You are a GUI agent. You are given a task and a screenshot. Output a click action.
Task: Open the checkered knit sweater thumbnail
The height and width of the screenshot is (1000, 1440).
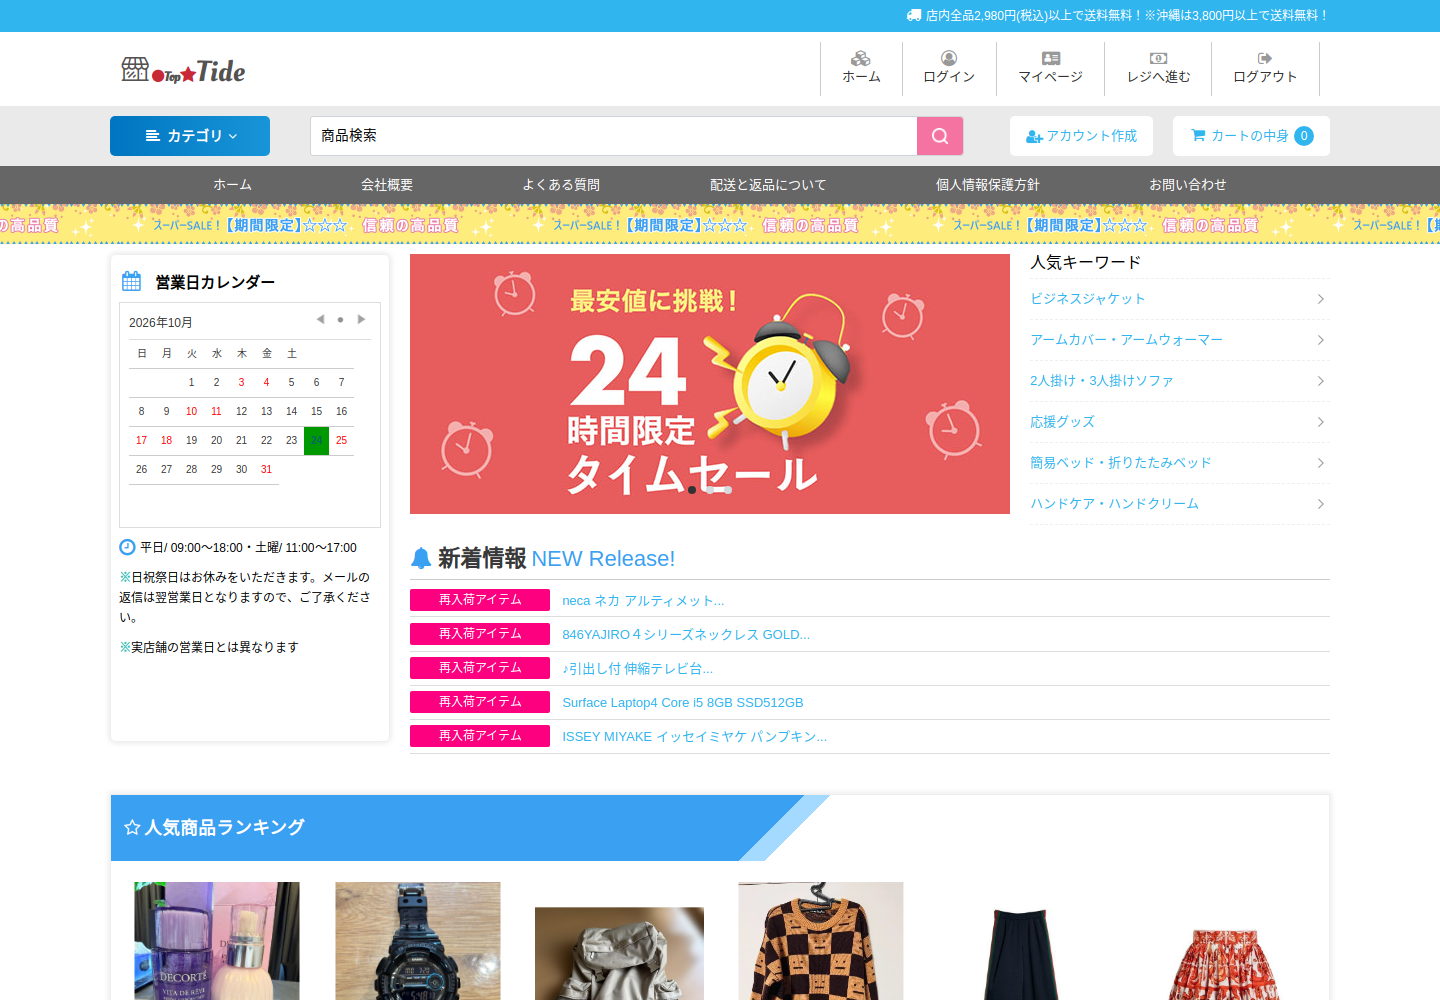(x=821, y=941)
